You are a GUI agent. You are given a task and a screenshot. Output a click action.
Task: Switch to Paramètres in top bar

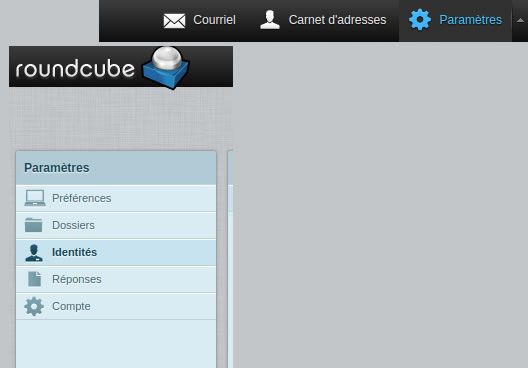(x=455, y=20)
